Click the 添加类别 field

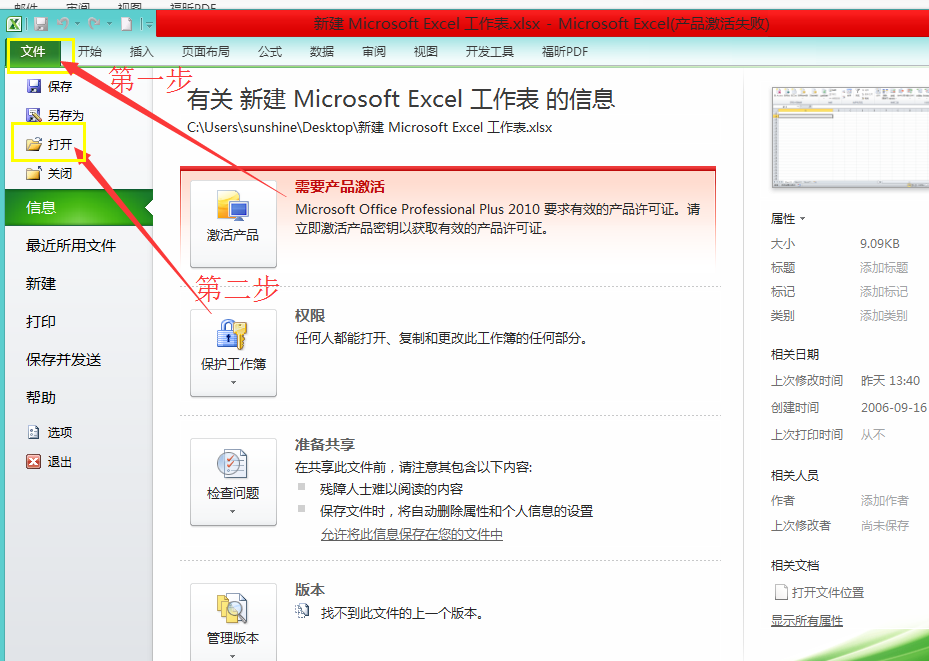884,315
